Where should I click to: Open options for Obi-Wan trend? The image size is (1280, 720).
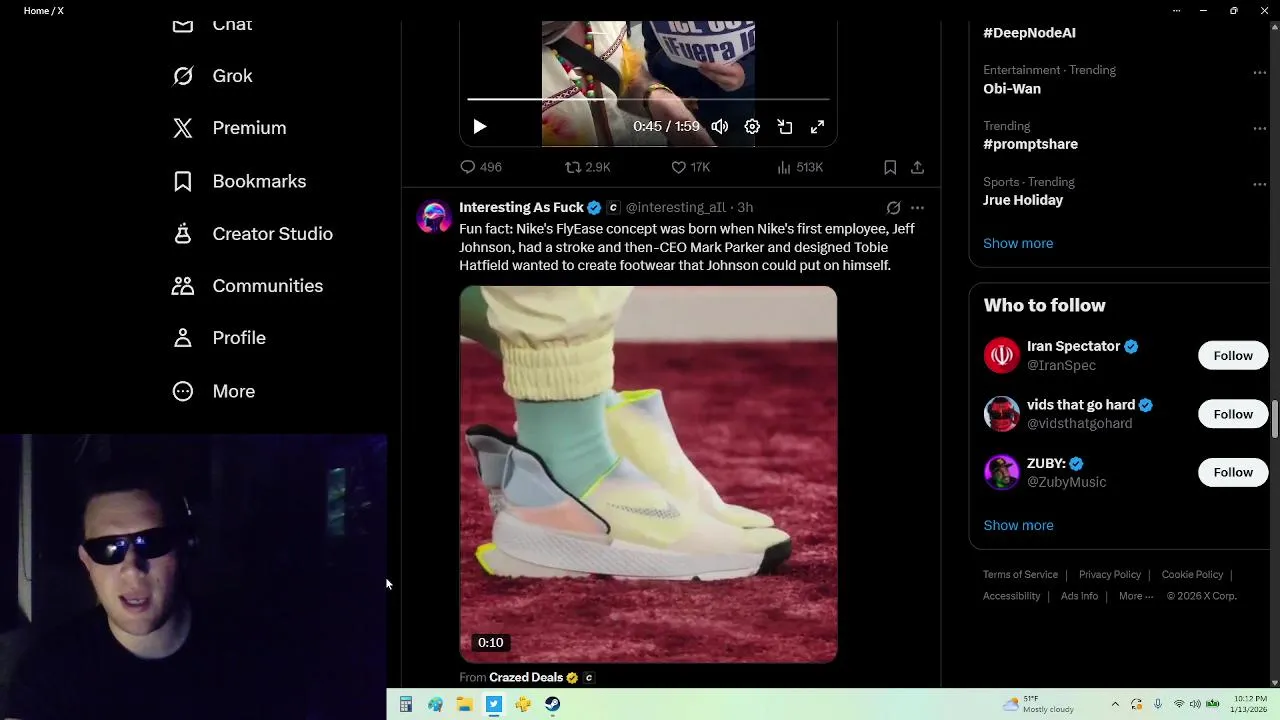[1259, 72]
